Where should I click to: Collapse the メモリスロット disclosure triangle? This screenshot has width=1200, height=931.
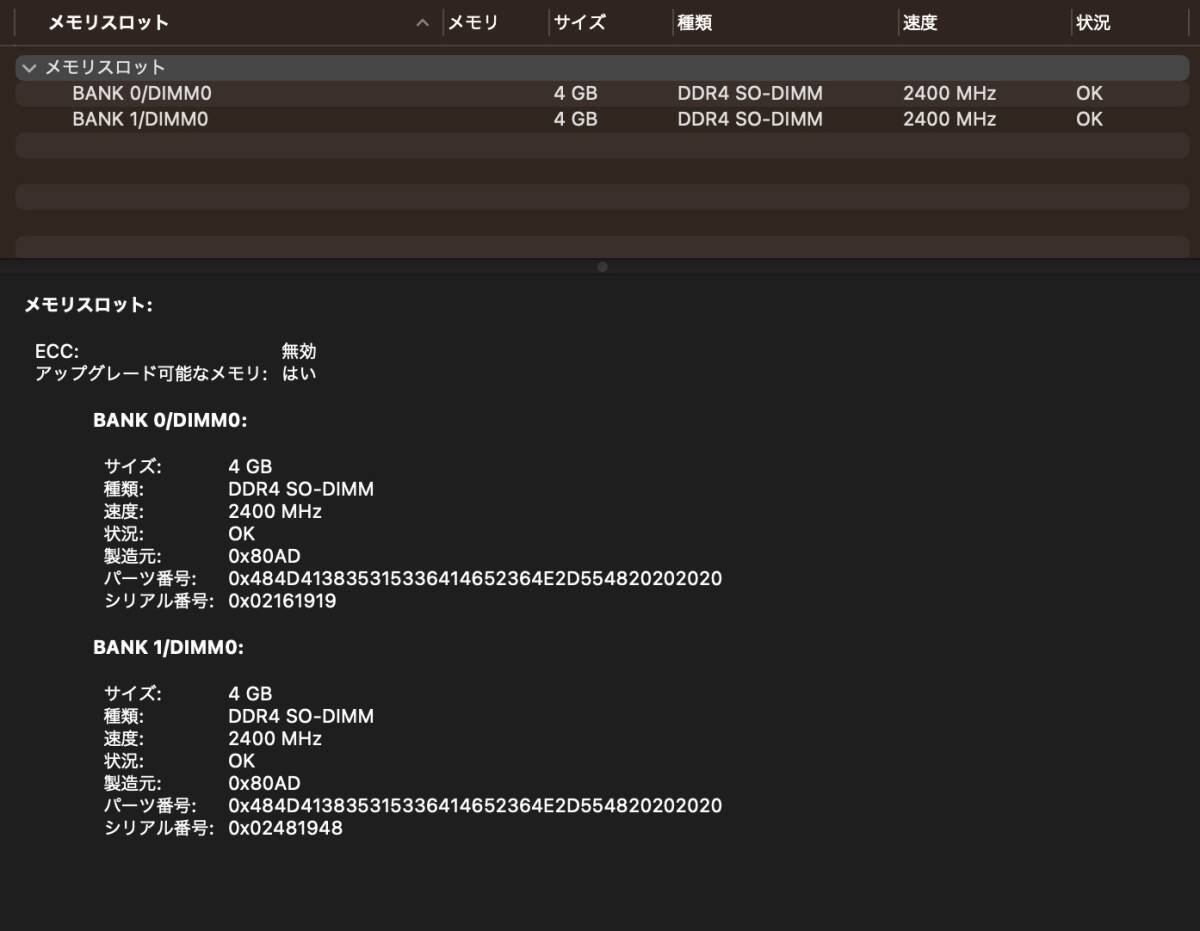pos(29,68)
